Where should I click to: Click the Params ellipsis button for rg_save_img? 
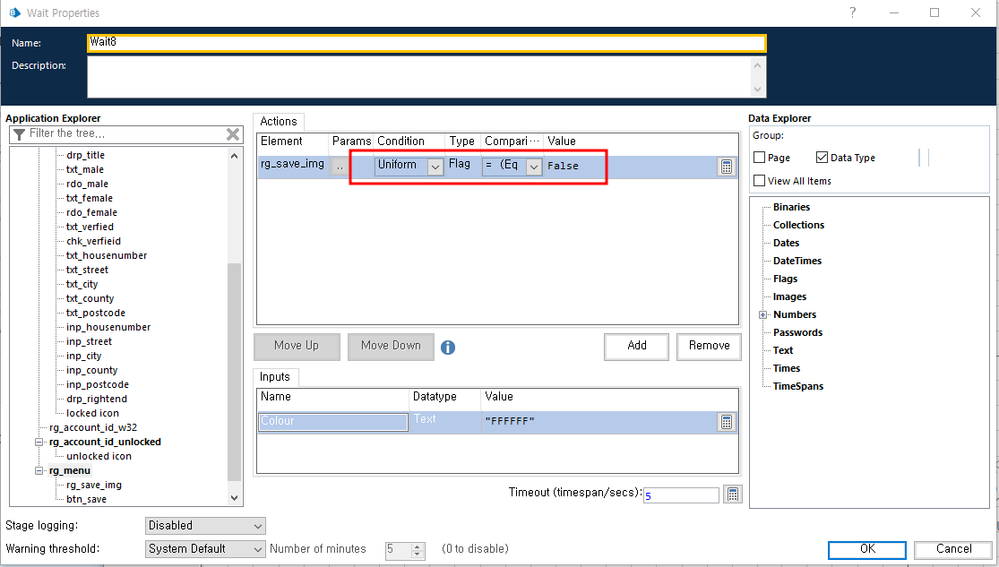(340, 166)
